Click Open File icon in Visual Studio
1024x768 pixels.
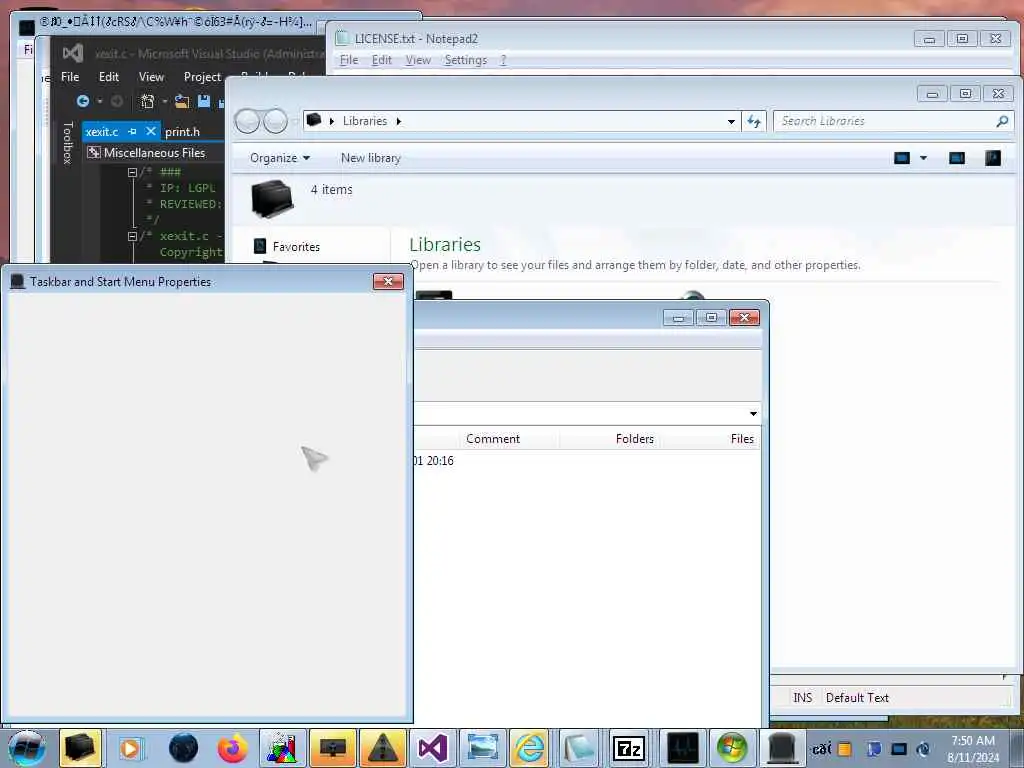click(182, 101)
